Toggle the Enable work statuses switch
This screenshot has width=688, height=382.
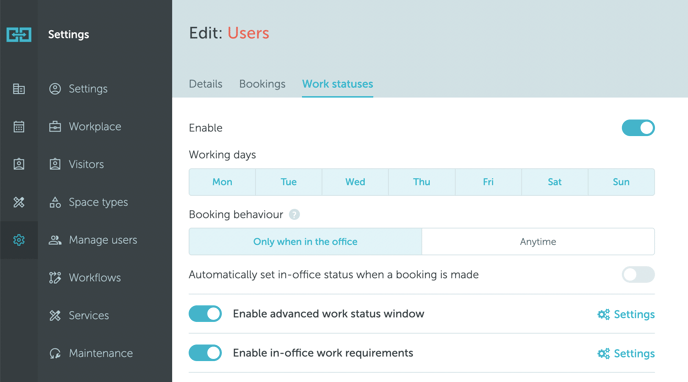(638, 128)
